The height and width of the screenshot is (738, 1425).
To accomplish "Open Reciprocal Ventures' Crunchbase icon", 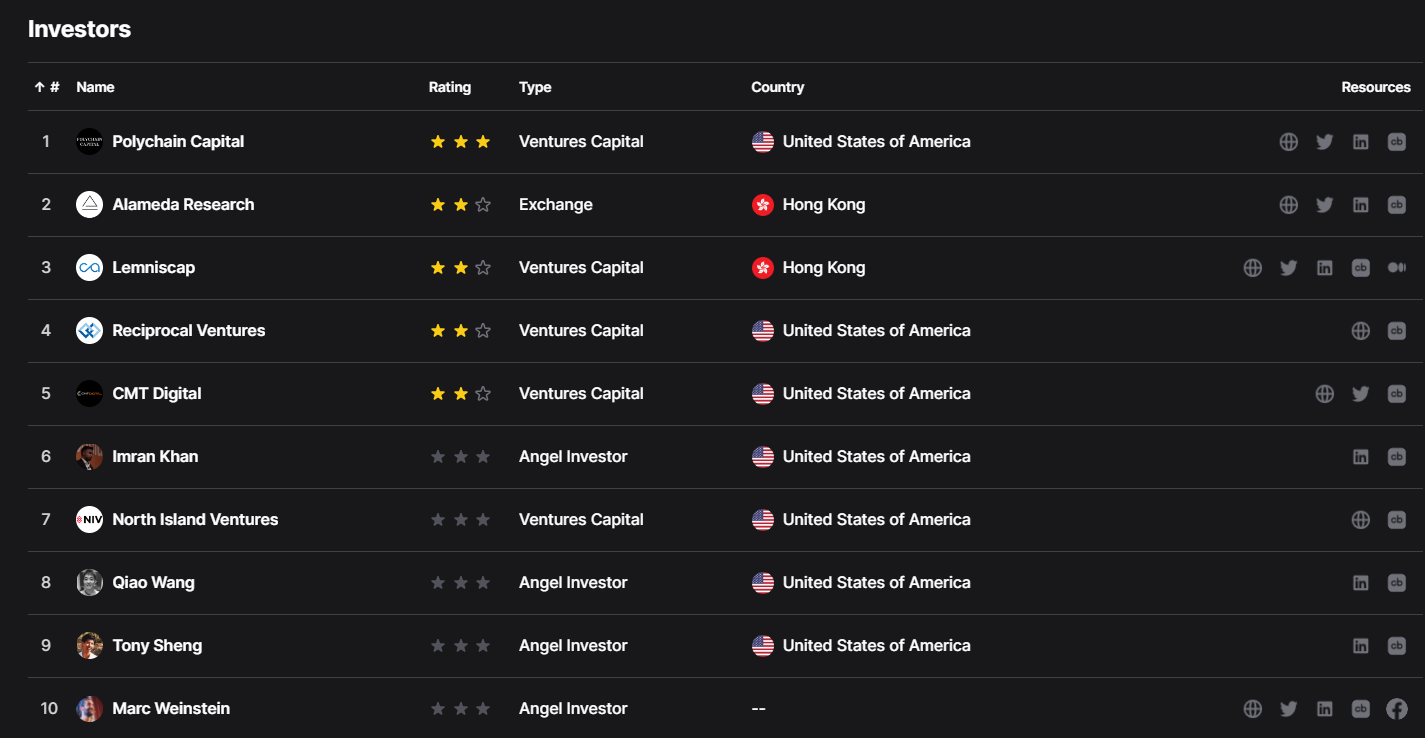I will (1397, 331).
